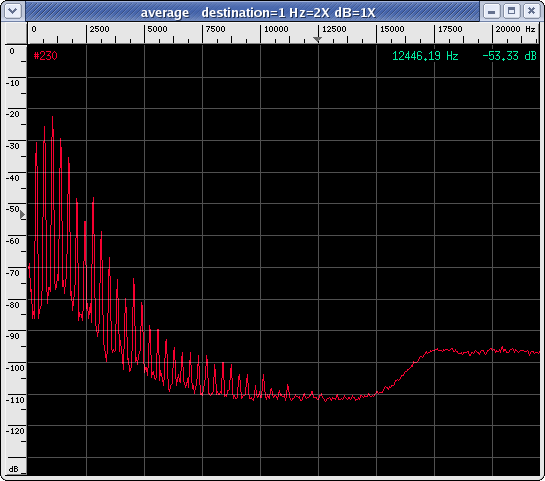Click the -30 label on dB ruler
The image size is (545, 481).
pos(13,146)
